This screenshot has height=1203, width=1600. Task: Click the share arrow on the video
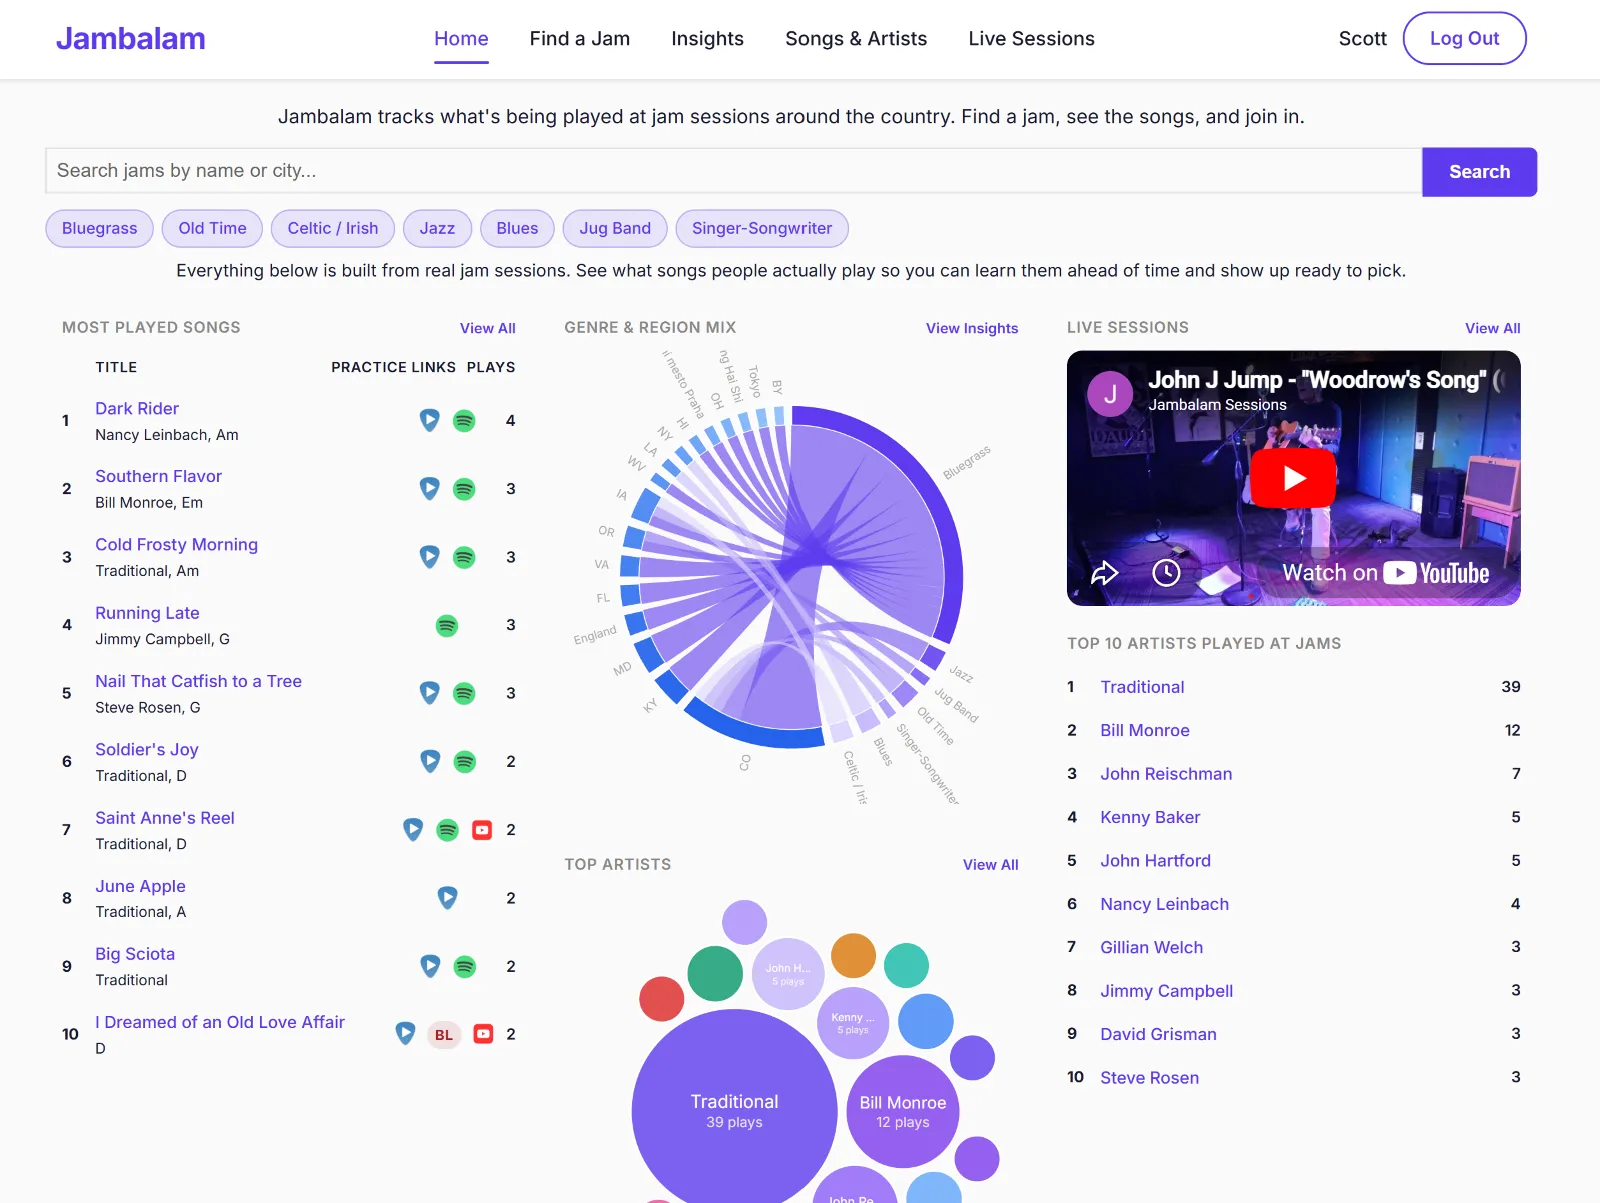tap(1104, 573)
